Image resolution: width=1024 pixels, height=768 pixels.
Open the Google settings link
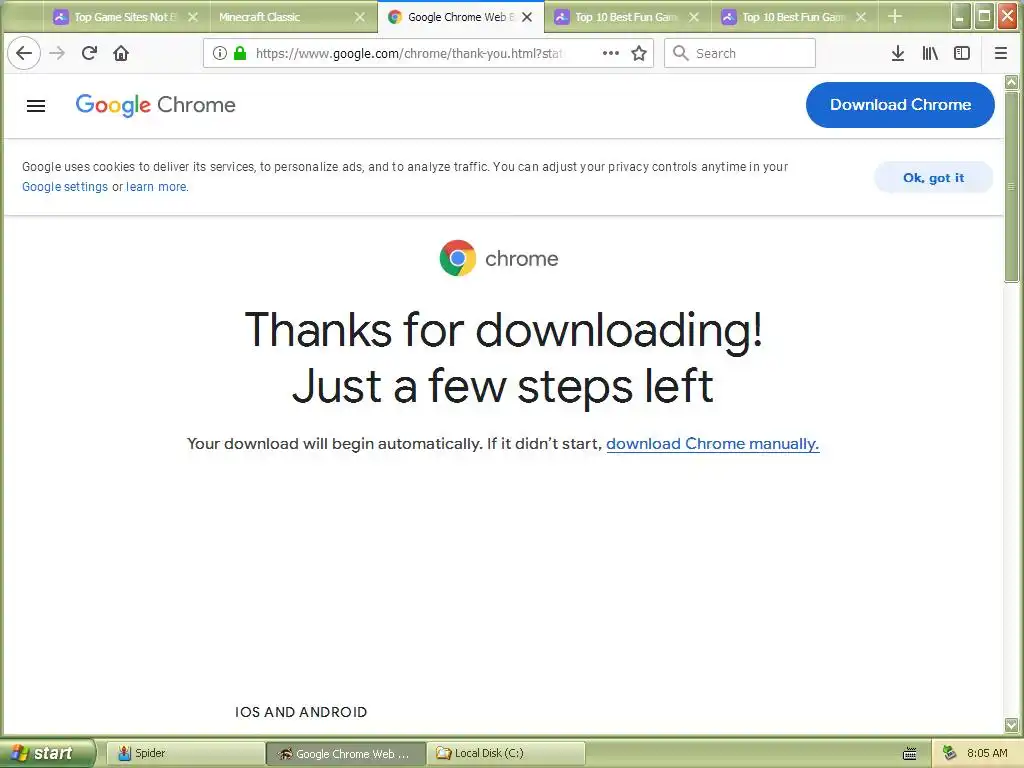point(65,187)
